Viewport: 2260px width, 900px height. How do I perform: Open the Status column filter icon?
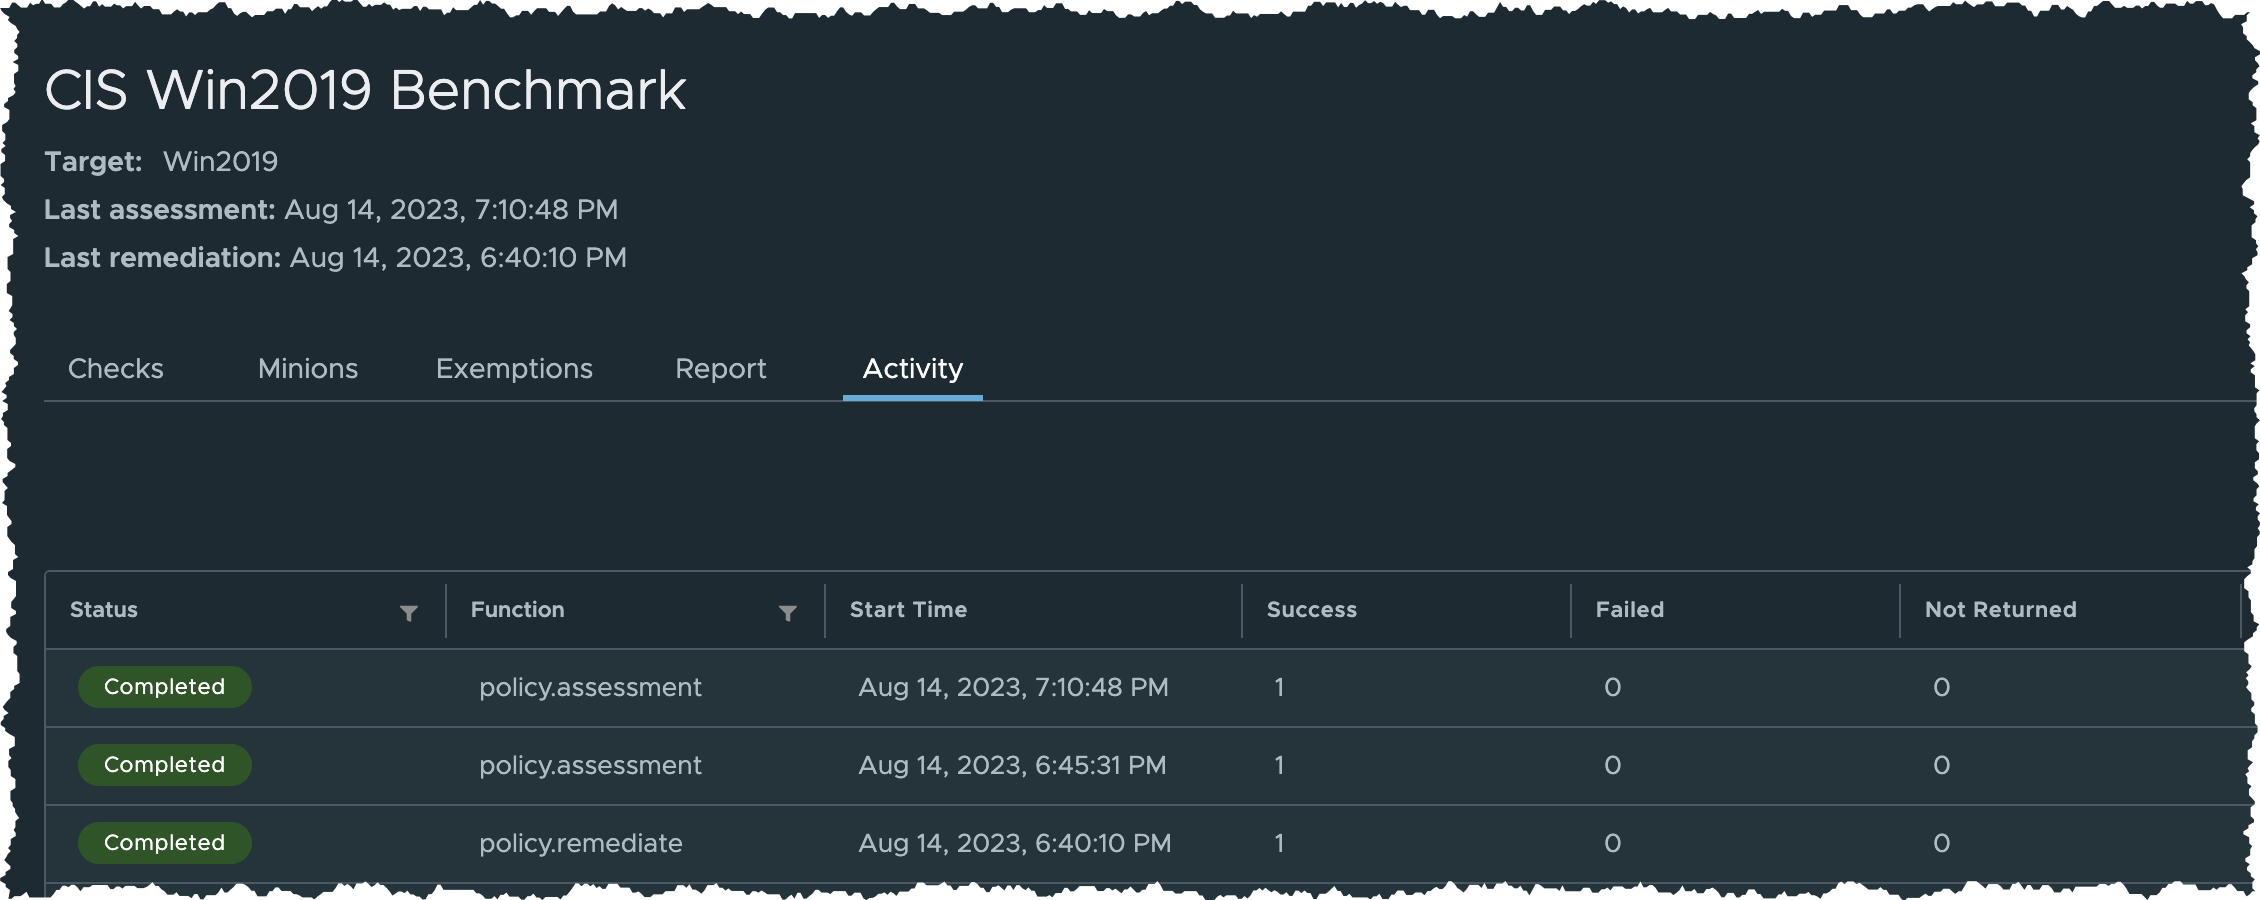point(408,613)
